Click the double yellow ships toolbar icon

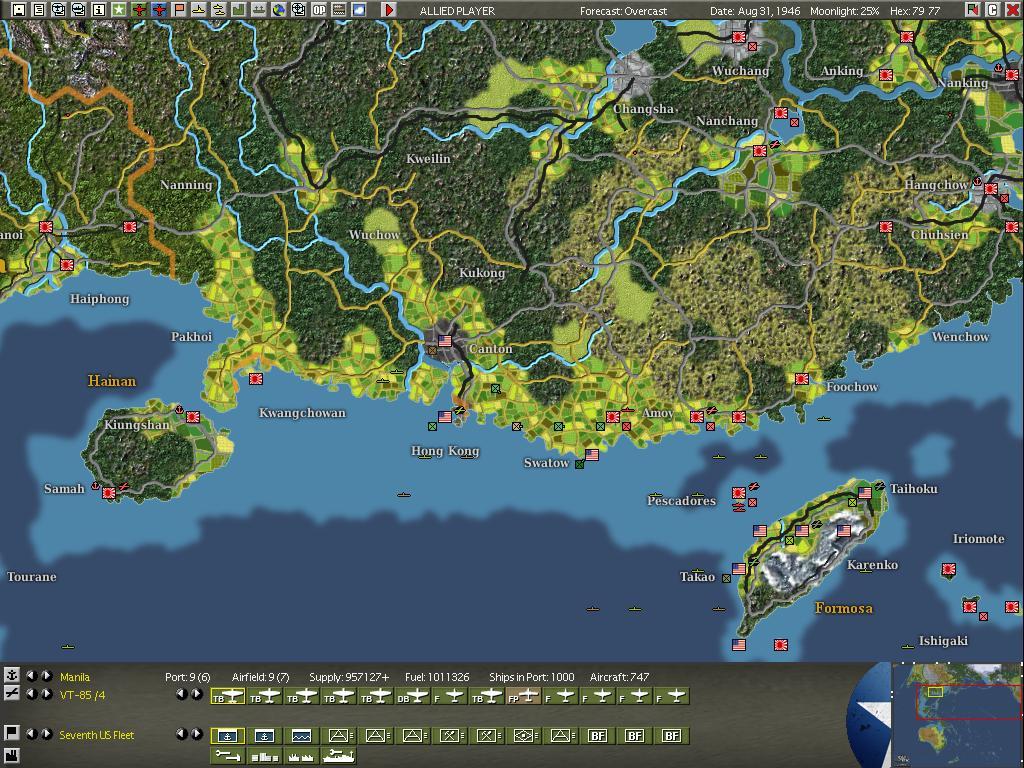point(219,10)
